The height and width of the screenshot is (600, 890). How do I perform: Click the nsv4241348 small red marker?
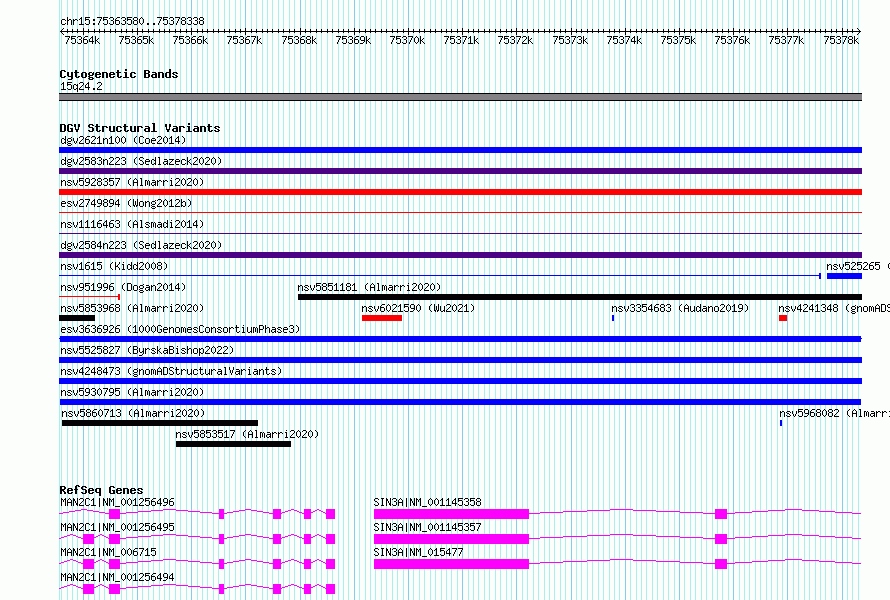783,318
